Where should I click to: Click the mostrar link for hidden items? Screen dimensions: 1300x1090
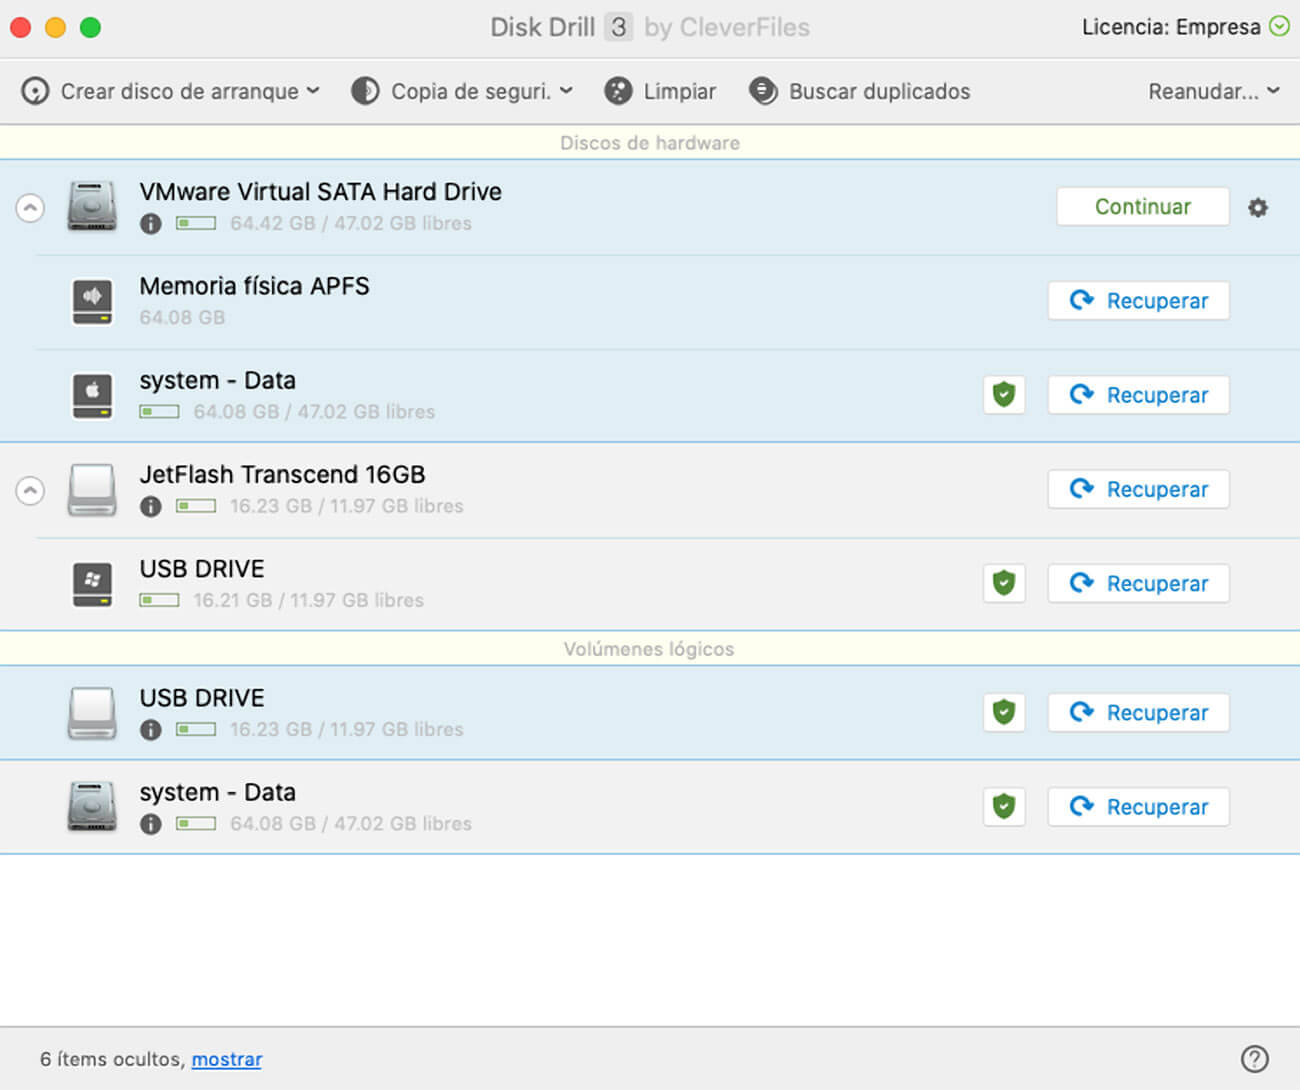pyautogui.click(x=227, y=1059)
